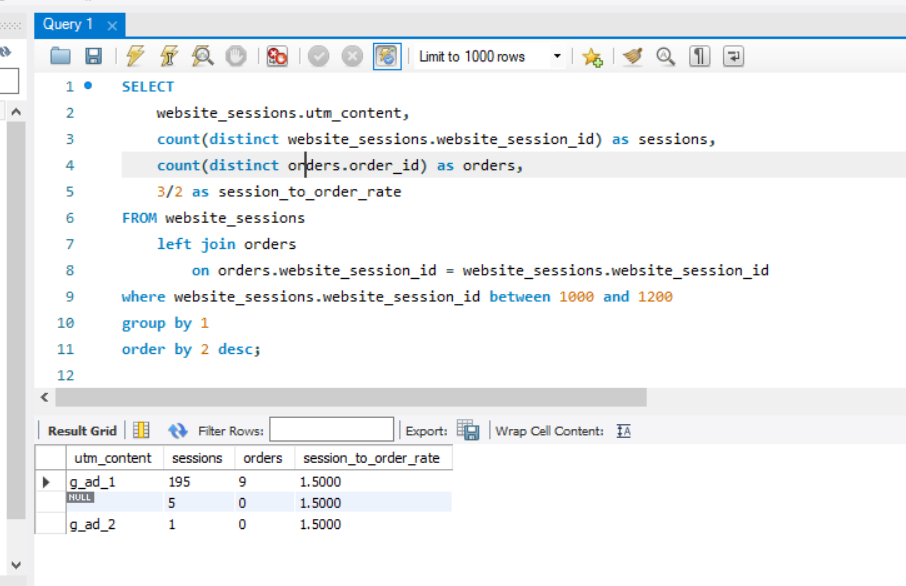The height and width of the screenshot is (586, 906).
Task: Select sessions cell with 195
Action: 199,481
